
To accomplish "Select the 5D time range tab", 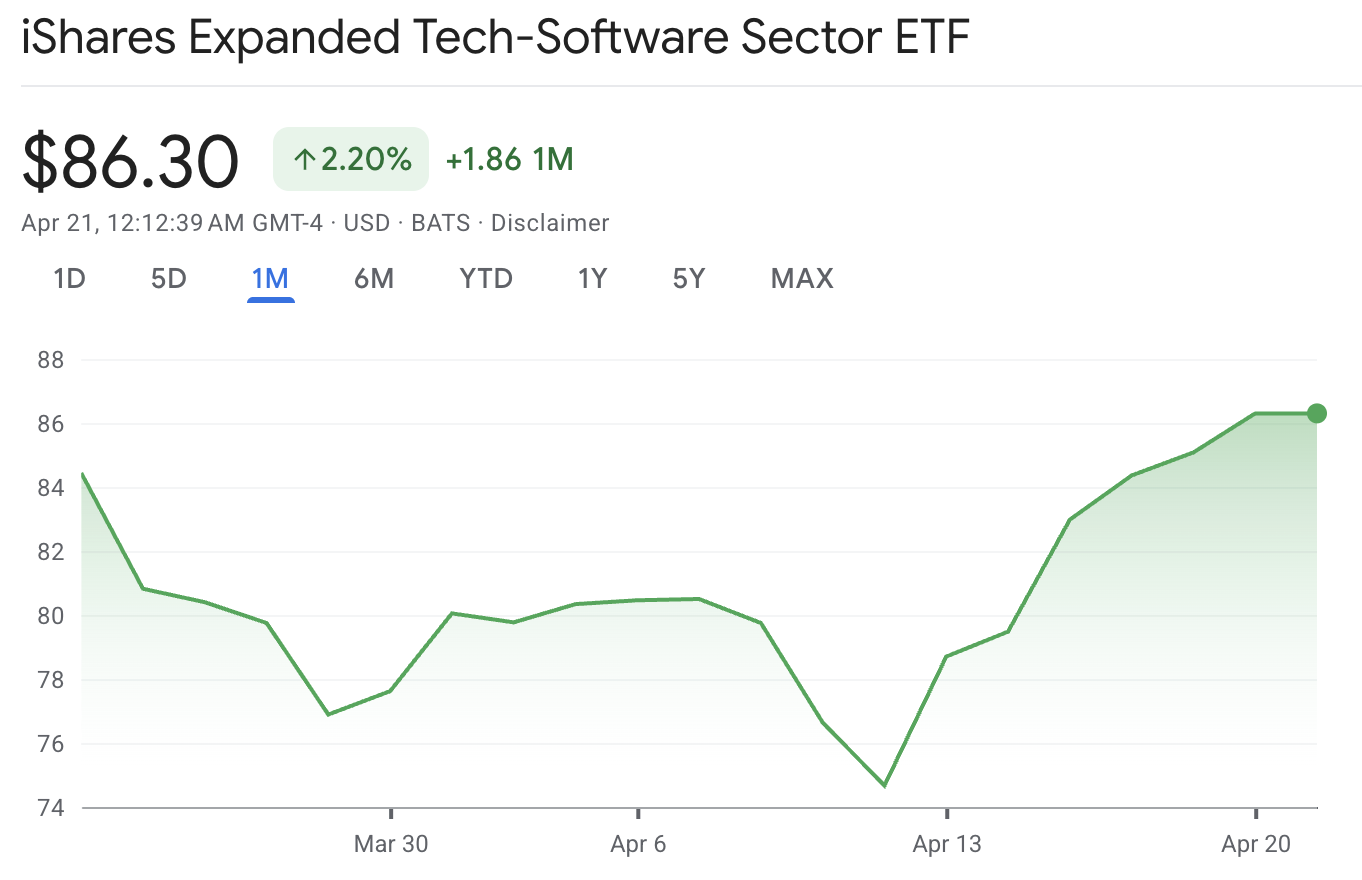I will pyautogui.click(x=168, y=279).
